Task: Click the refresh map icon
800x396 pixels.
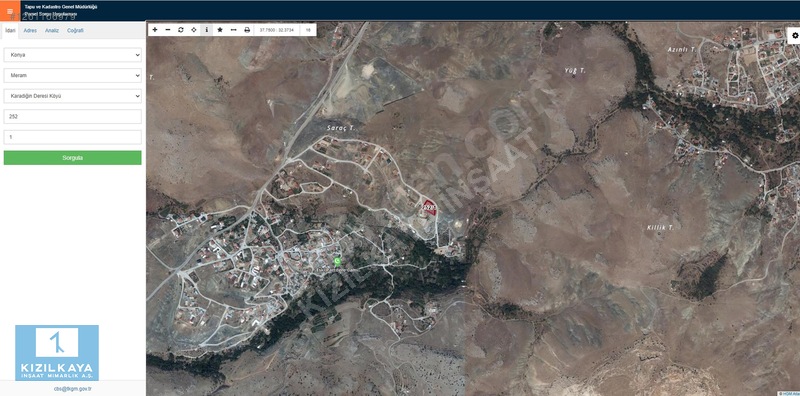Action: pos(181,30)
